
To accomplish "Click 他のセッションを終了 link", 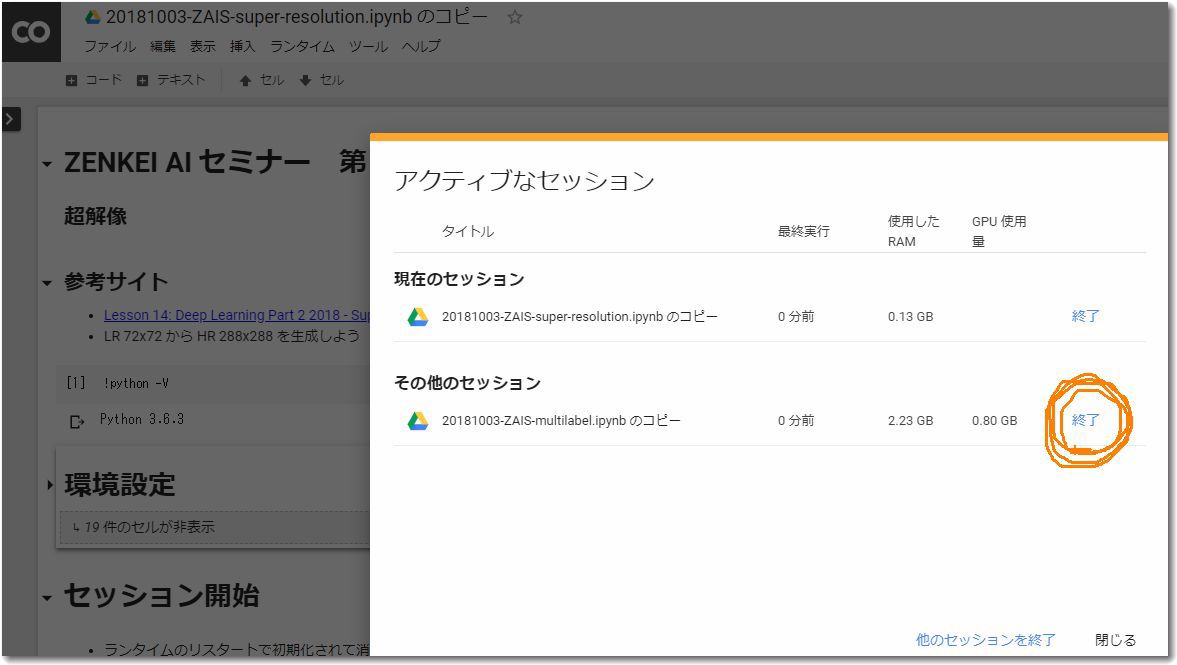I will pos(985,640).
